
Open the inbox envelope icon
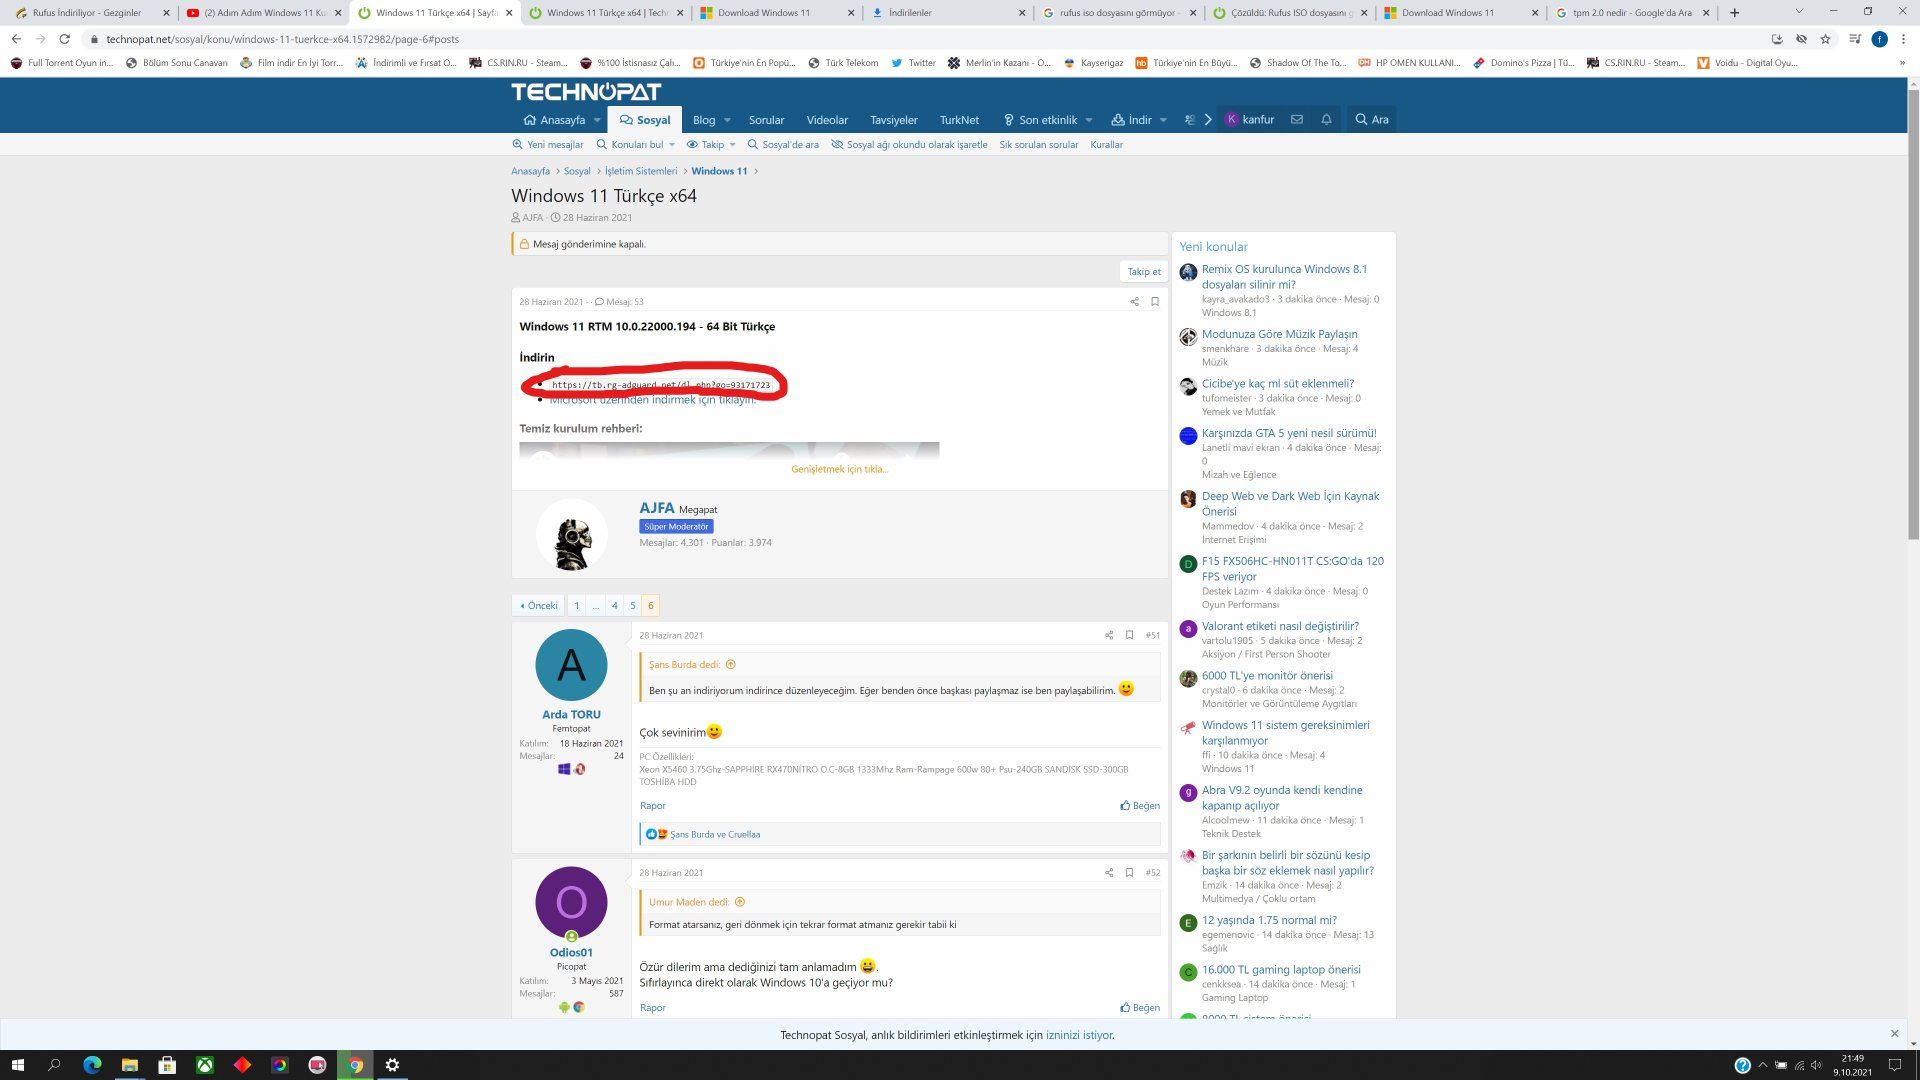[1296, 119]
